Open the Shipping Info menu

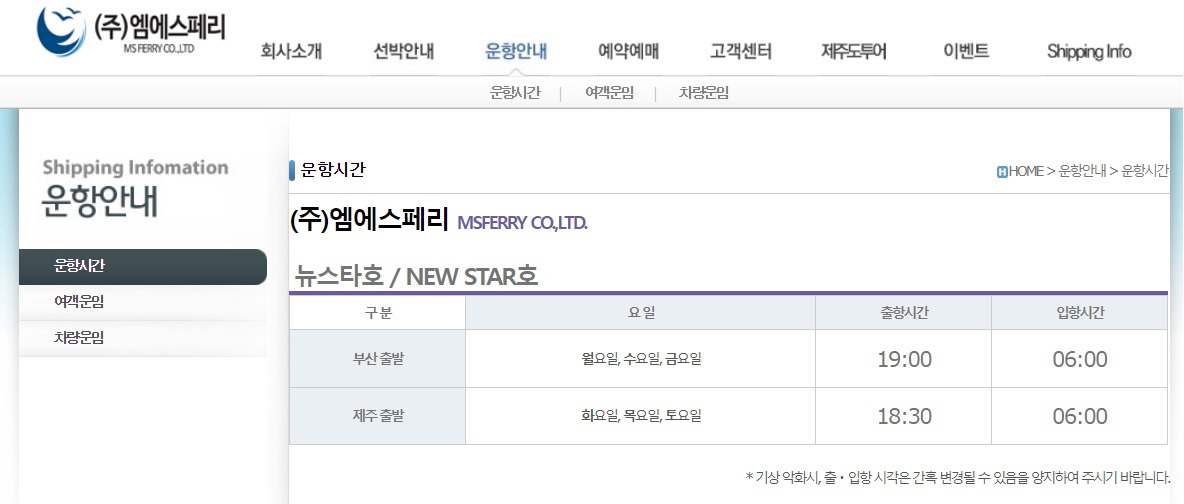coord(1089,51)
